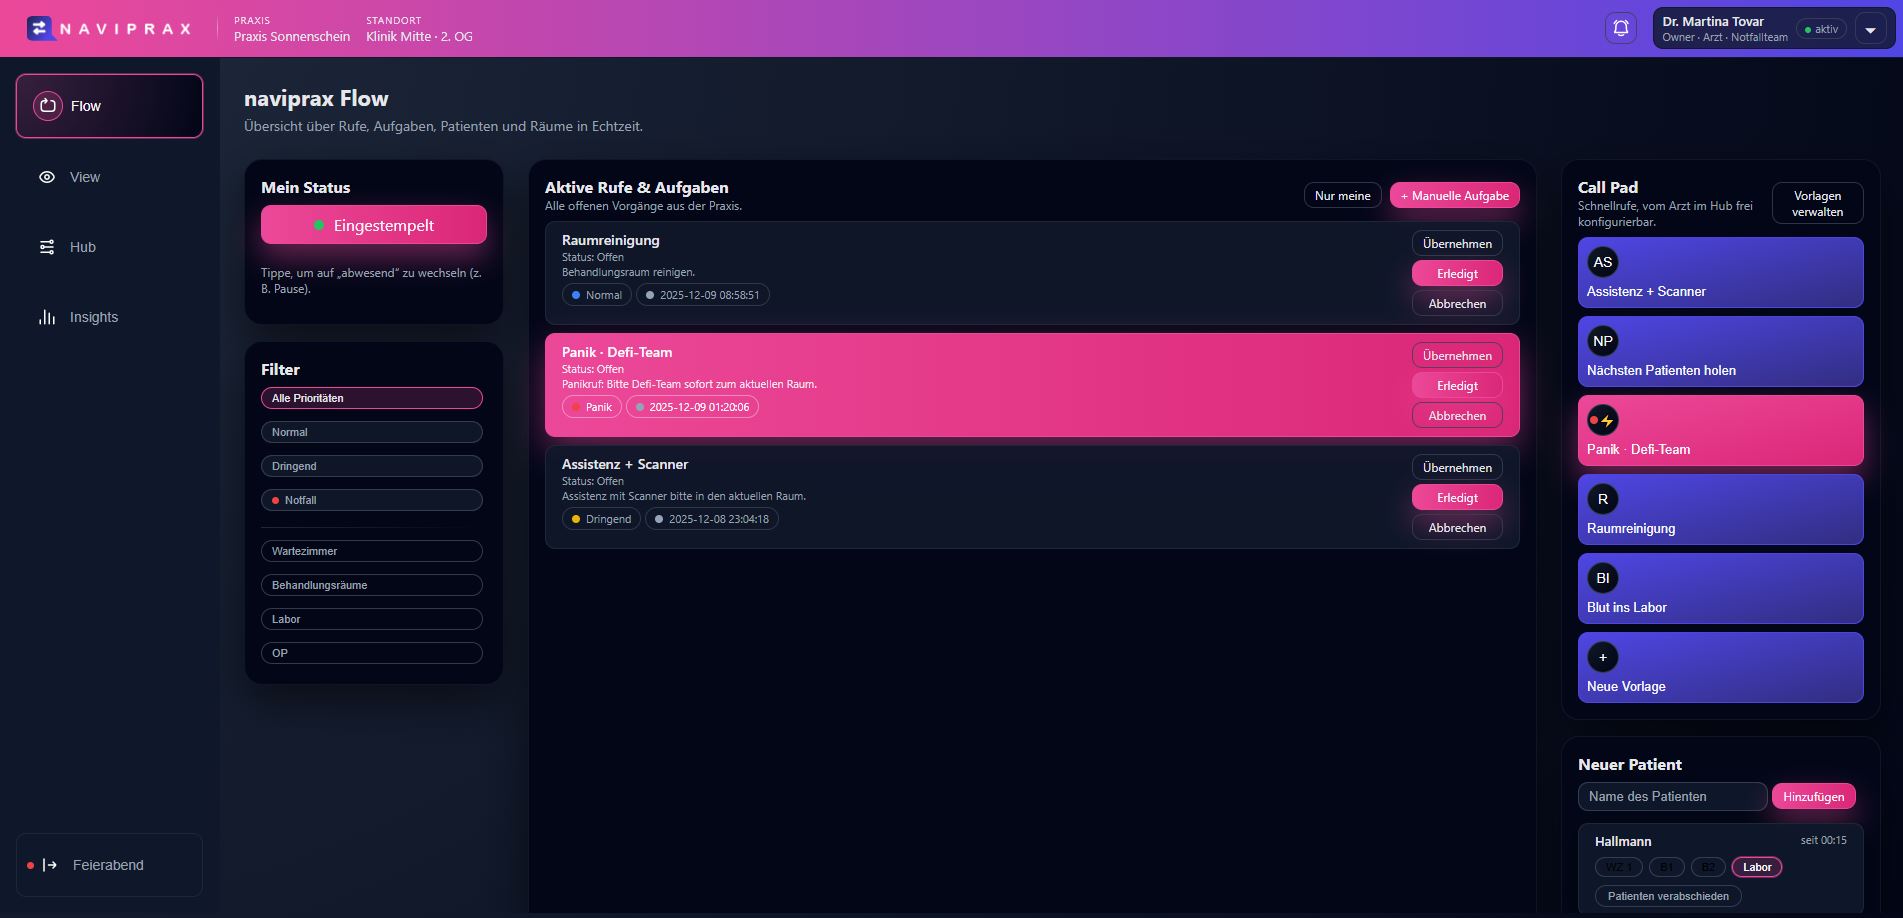1903x918 pixels.
Task: Toggle the Eingestempelt status
Action: (373, 224)
